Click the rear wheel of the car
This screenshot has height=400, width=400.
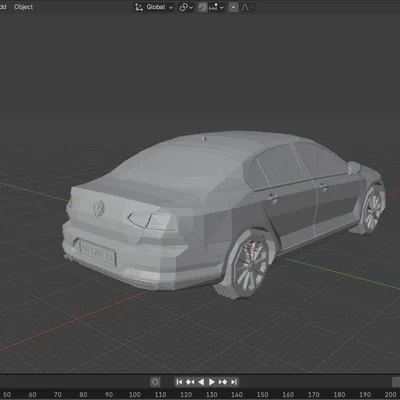click(x=248, y=264)
